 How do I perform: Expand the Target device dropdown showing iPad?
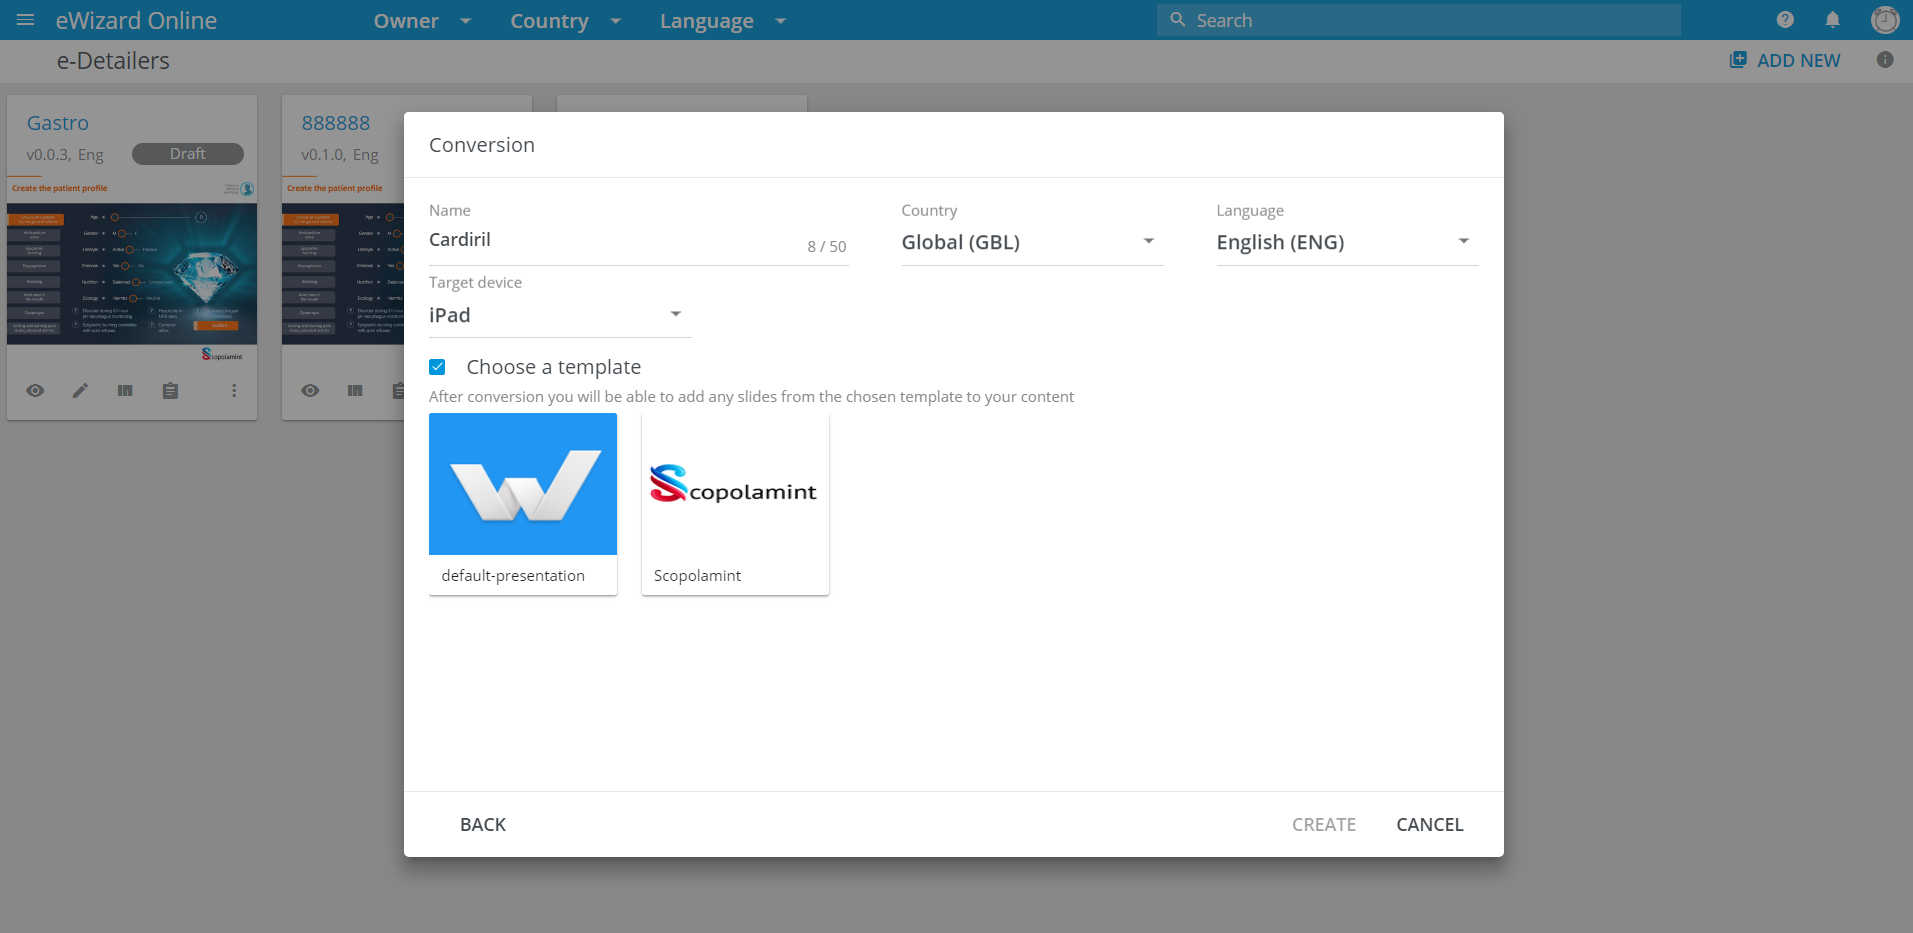point(559,315)
